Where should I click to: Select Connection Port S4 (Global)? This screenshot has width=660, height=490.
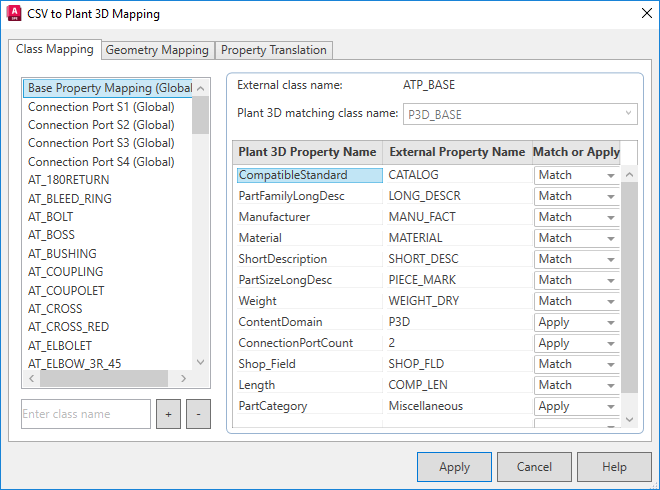[x=101, y=162]
